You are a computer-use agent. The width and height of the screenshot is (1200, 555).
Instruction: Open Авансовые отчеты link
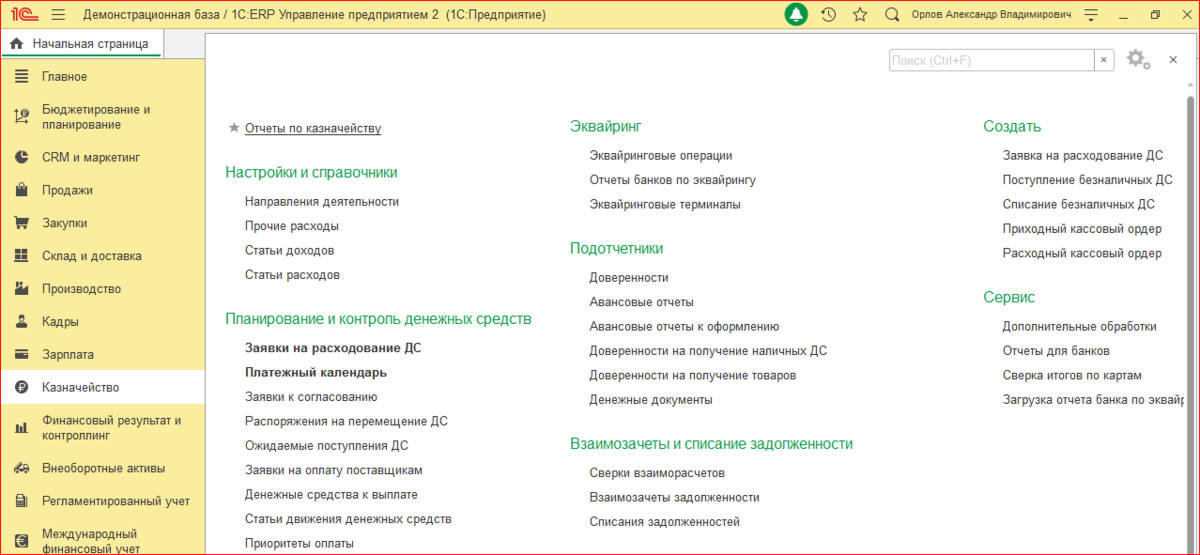(642, 302)
